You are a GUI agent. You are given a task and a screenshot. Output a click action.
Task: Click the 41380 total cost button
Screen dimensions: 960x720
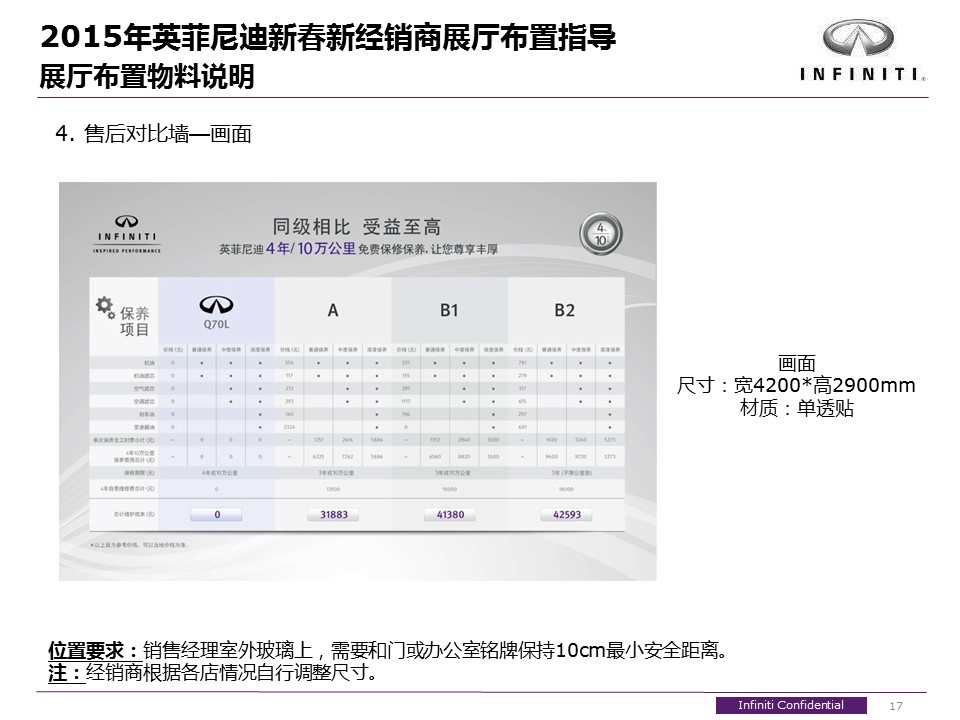tap(449, 515)
